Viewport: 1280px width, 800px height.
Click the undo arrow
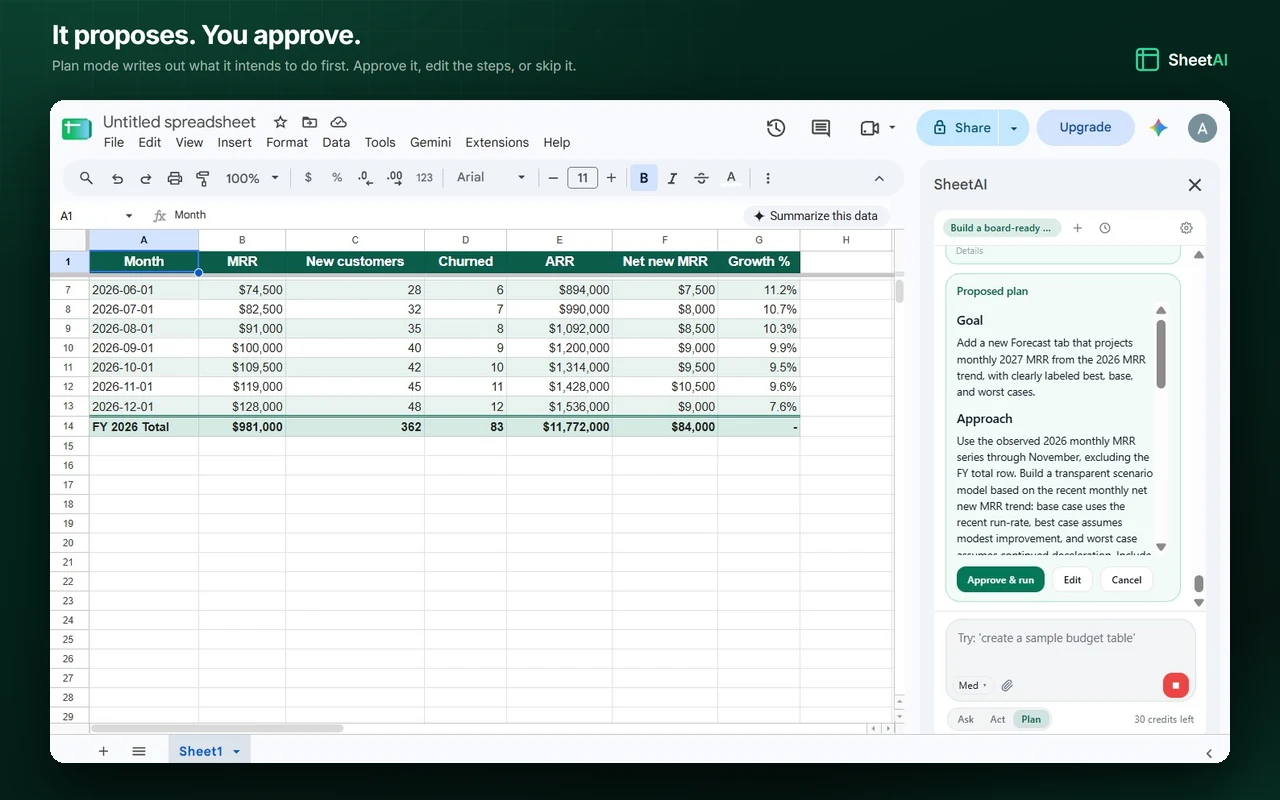117,178
